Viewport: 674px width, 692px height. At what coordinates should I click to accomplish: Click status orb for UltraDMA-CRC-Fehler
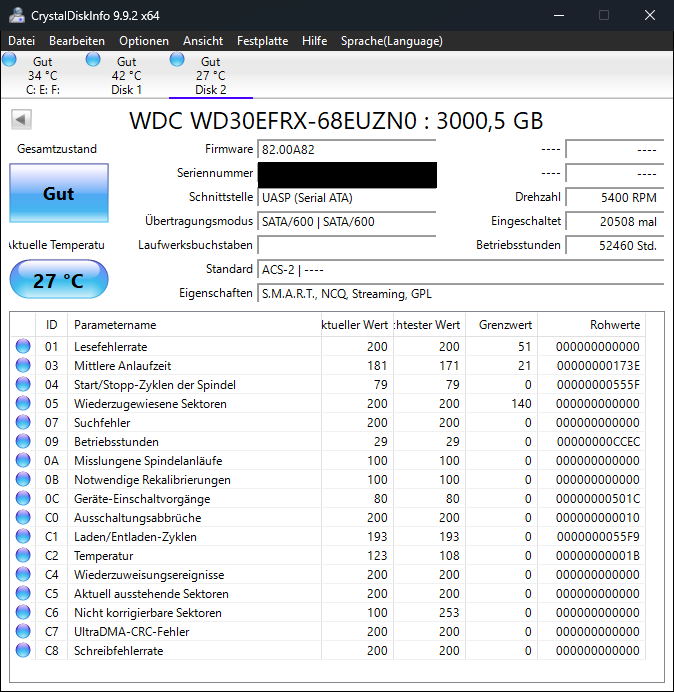point(23,631)
